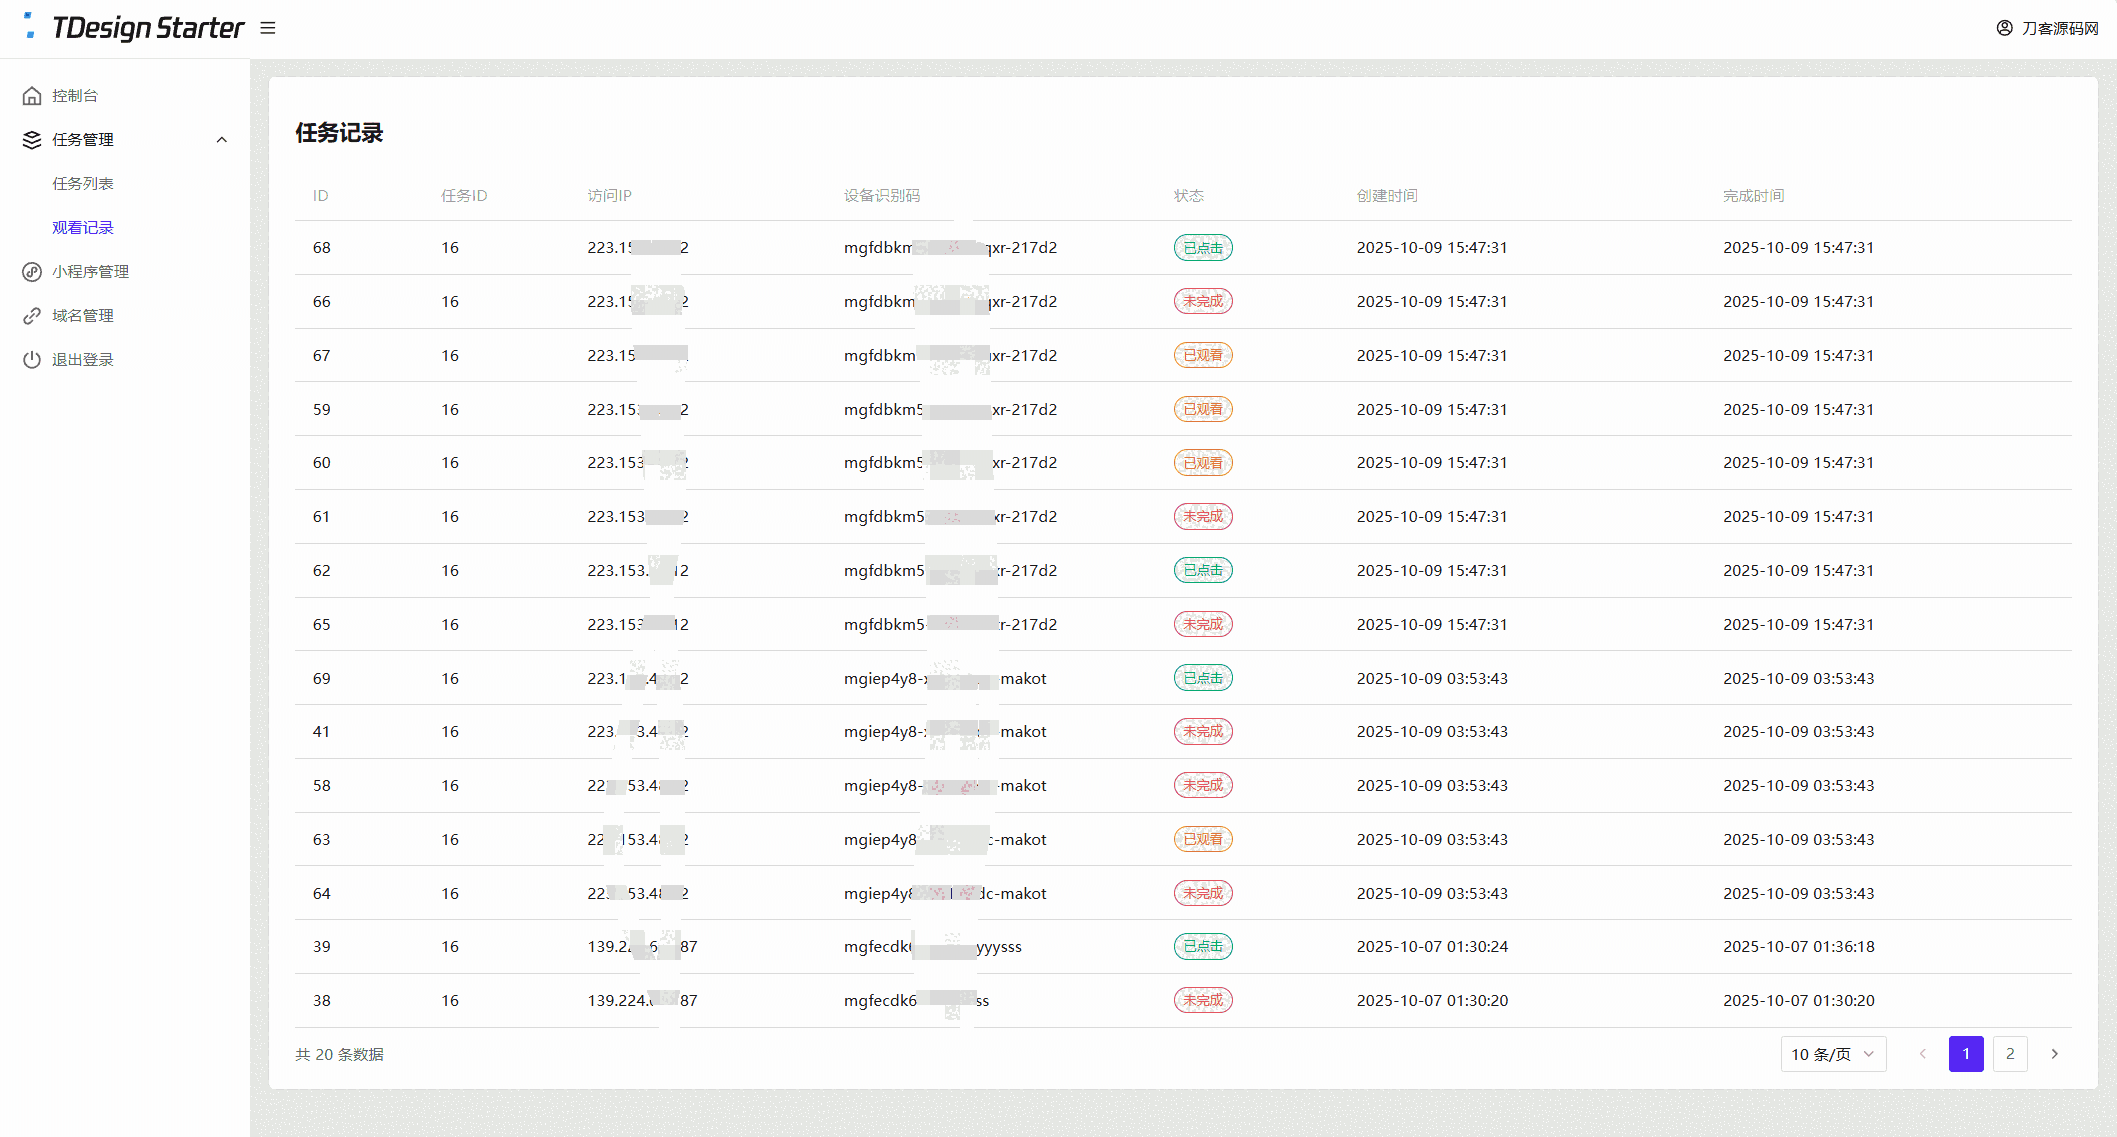Click the user avatar icon top right
Image resolution: width=2117 pixels, height=1137 pixels.
tap(2004, 28)
